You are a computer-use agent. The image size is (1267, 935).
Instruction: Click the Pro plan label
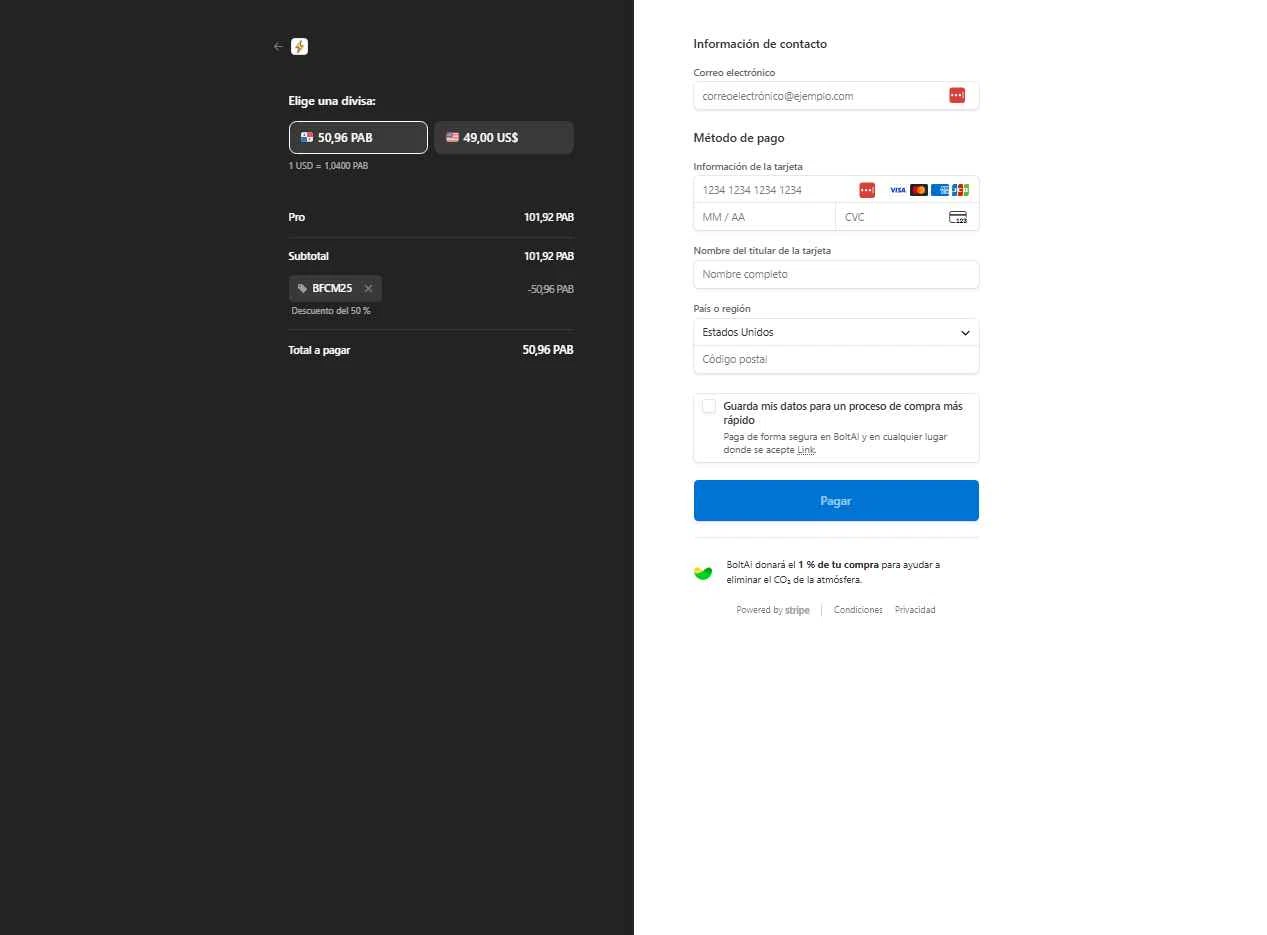tap(297, 217)
